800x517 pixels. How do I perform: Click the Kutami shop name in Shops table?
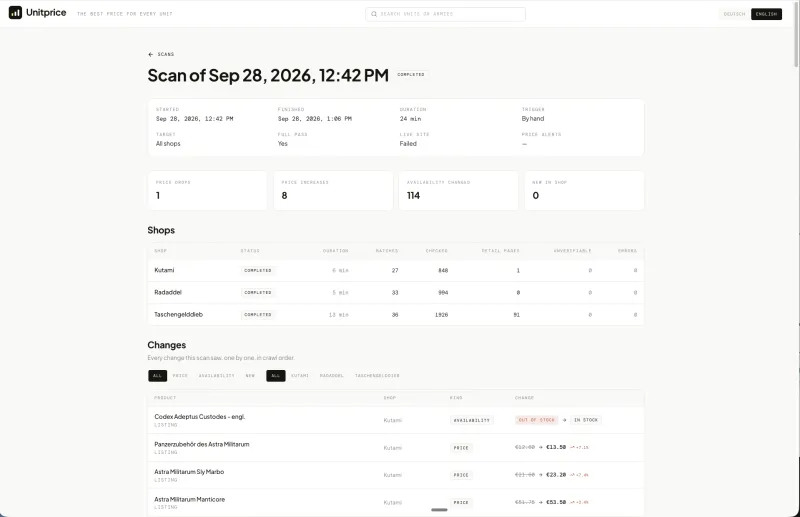pos(164,270)
